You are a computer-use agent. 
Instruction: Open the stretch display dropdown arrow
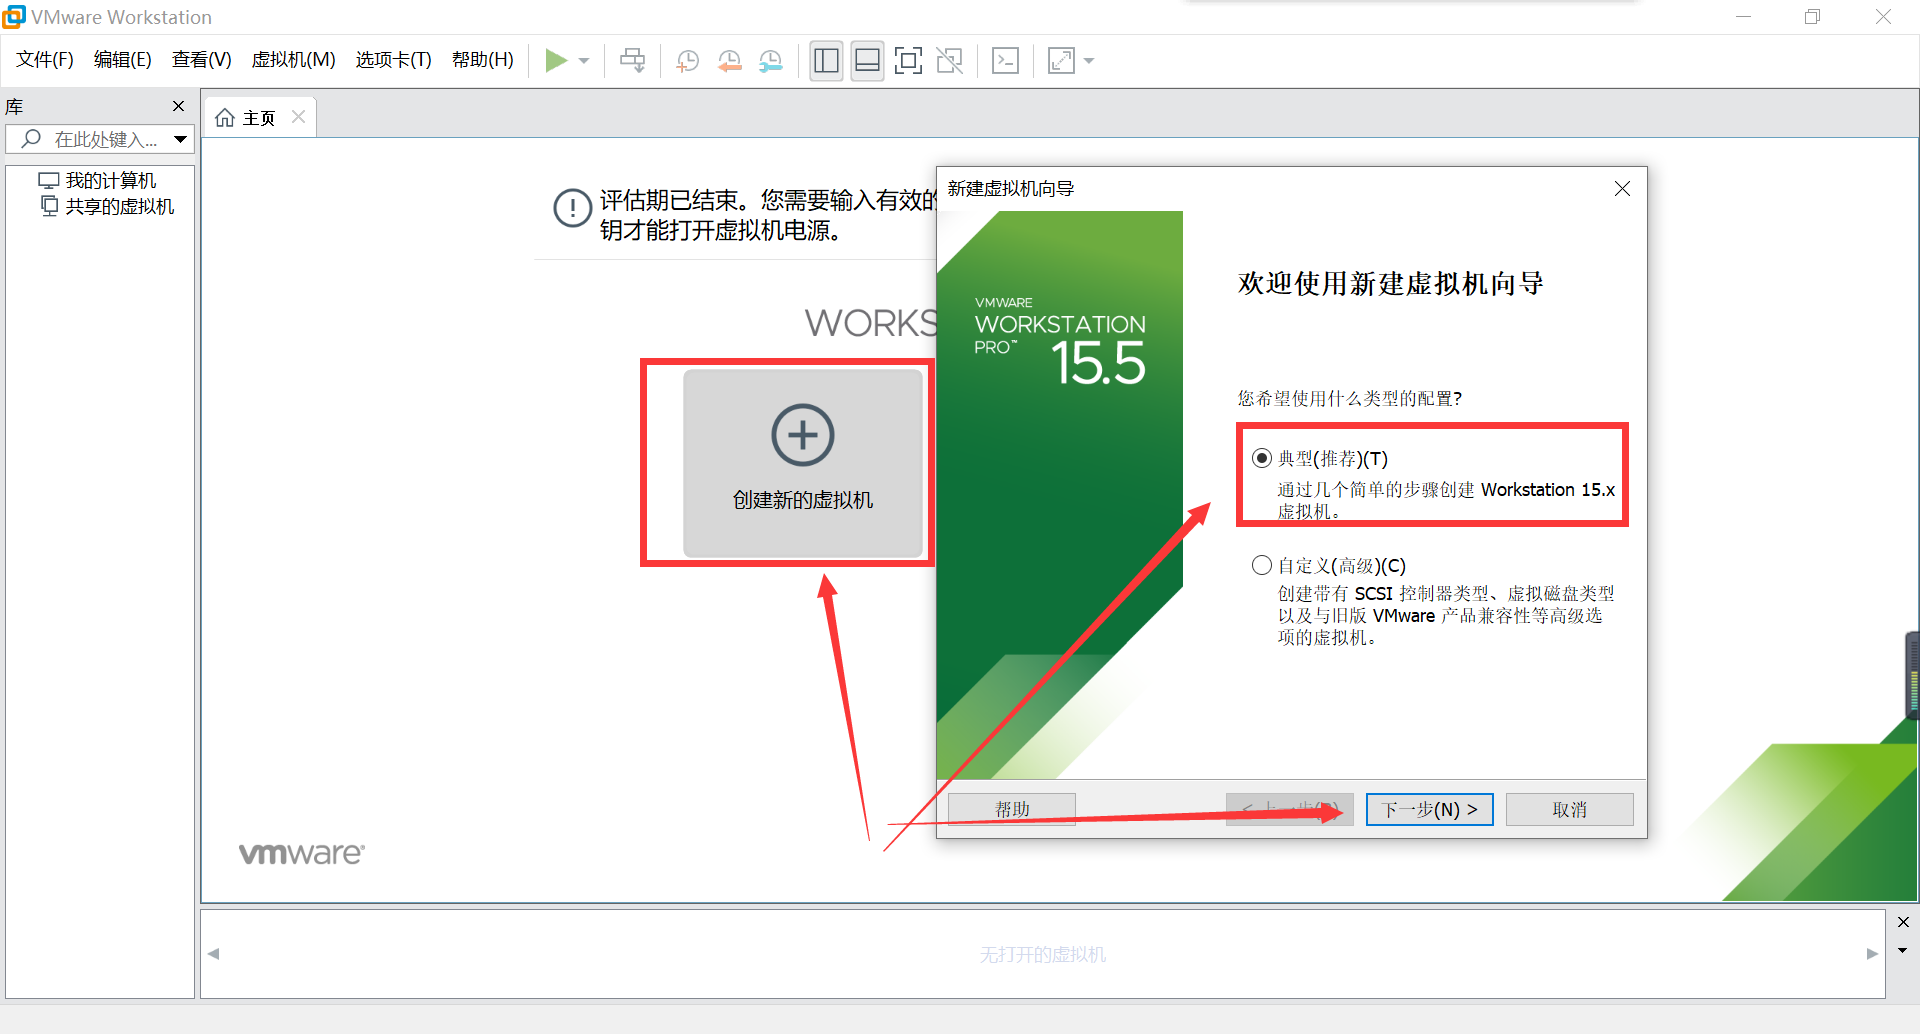(1089, 61)
